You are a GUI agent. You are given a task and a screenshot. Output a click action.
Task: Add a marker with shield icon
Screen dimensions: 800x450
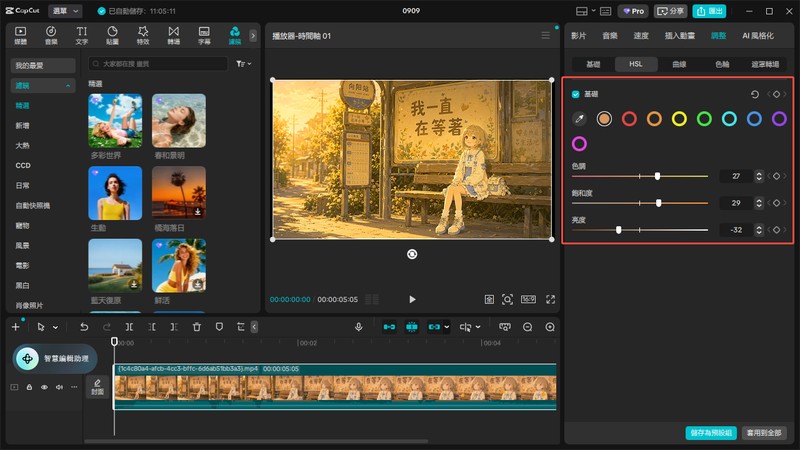coord(219,327)
